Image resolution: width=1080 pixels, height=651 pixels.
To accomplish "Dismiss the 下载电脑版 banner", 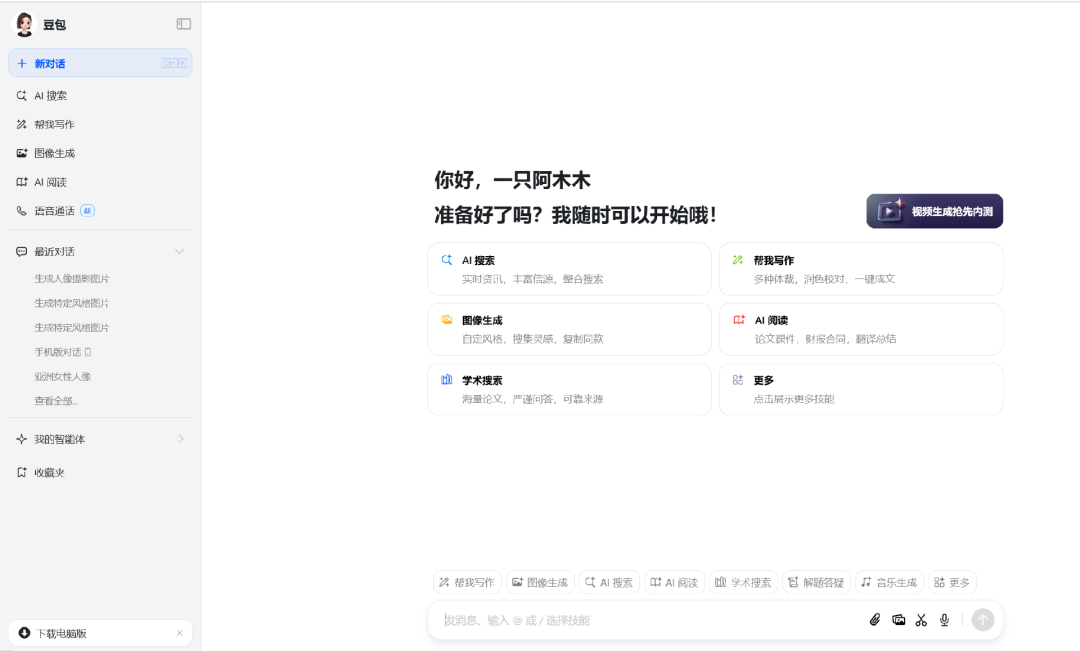I will coord(179,633).
